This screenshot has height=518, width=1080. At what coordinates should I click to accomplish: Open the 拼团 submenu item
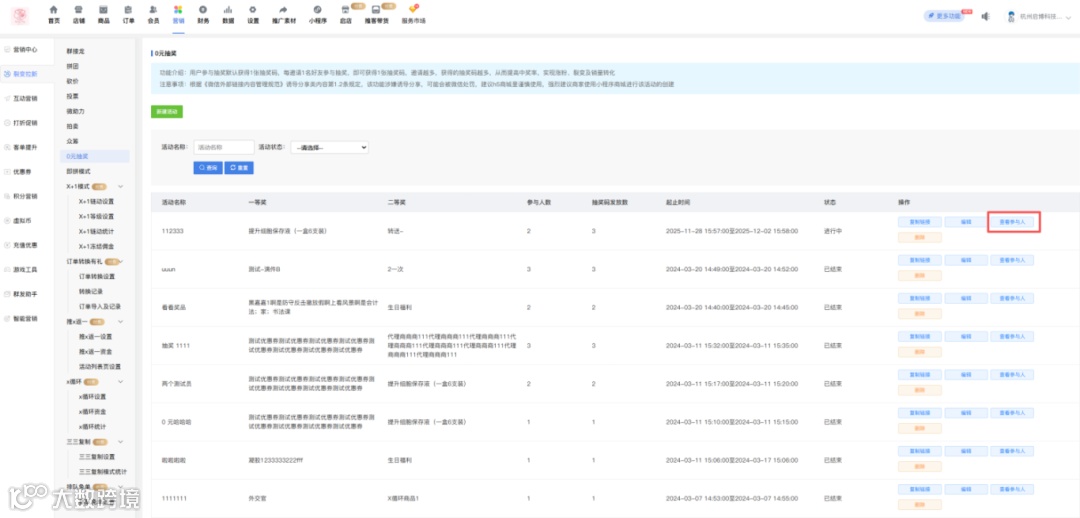[x=72, y=66]
